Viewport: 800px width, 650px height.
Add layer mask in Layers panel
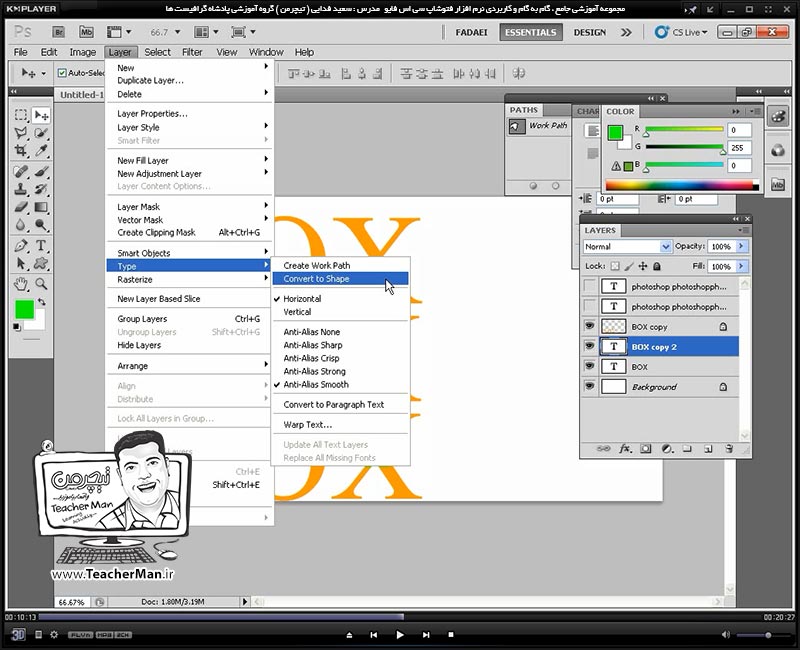coord(646,449)
